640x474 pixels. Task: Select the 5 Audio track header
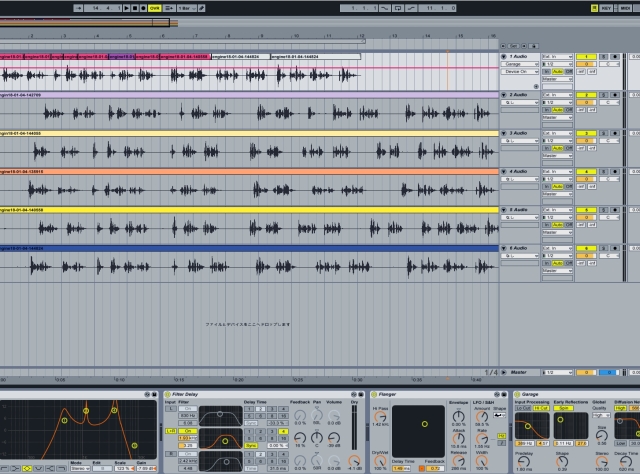[520, 210]
